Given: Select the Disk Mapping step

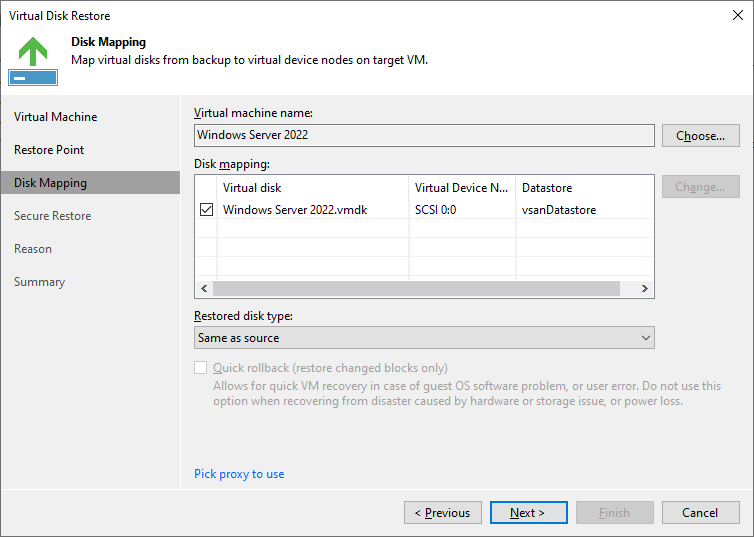Looking at the screenshot, I should click(x=90, y=183).
